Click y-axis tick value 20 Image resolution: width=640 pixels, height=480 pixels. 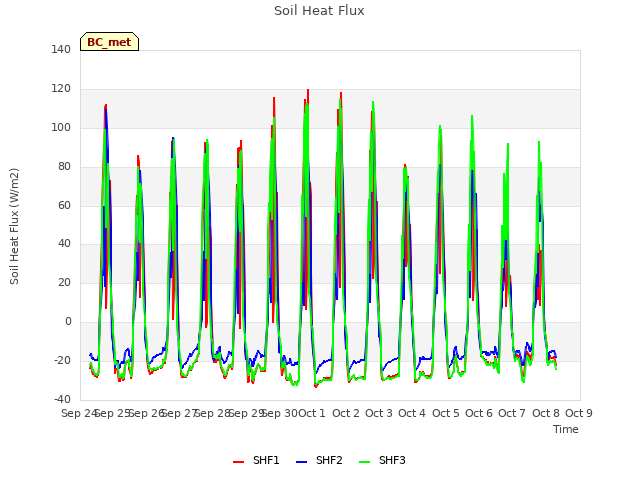64,282
